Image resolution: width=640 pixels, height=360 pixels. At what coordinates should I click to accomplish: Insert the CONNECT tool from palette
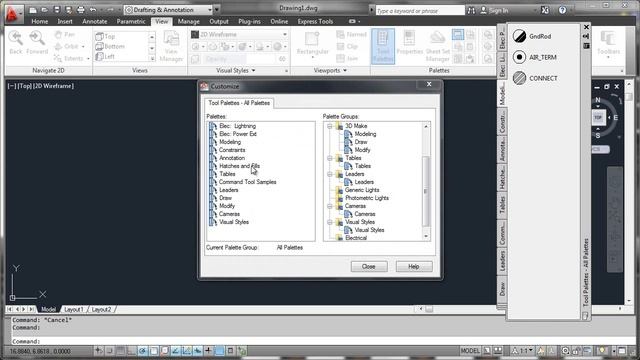(535, 78)
